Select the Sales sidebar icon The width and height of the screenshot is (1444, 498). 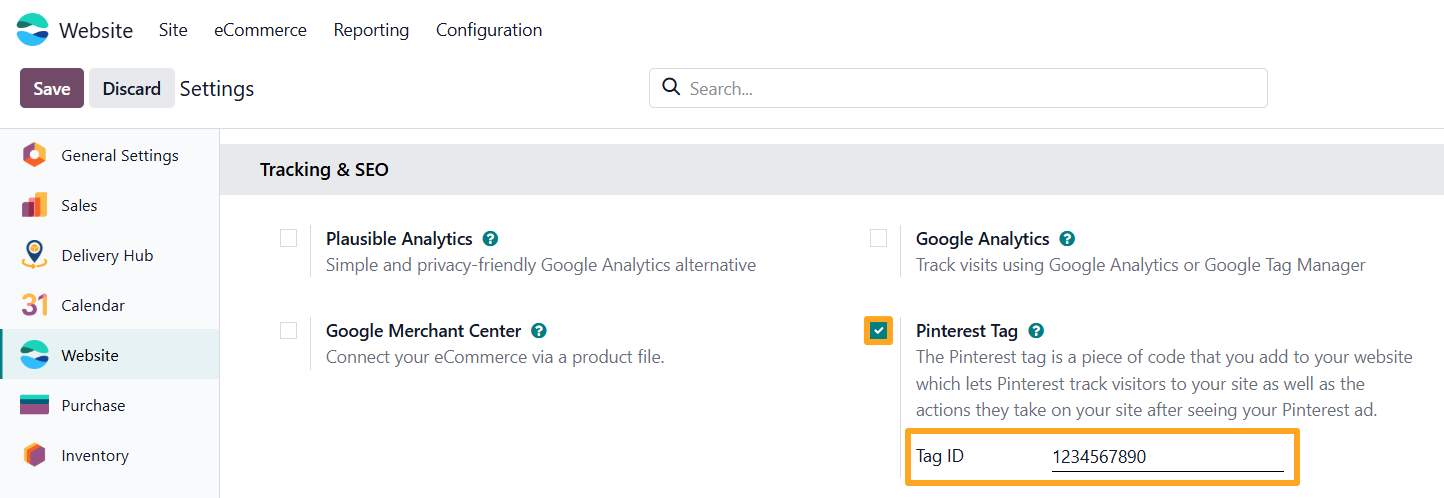(x=34, y=205)
